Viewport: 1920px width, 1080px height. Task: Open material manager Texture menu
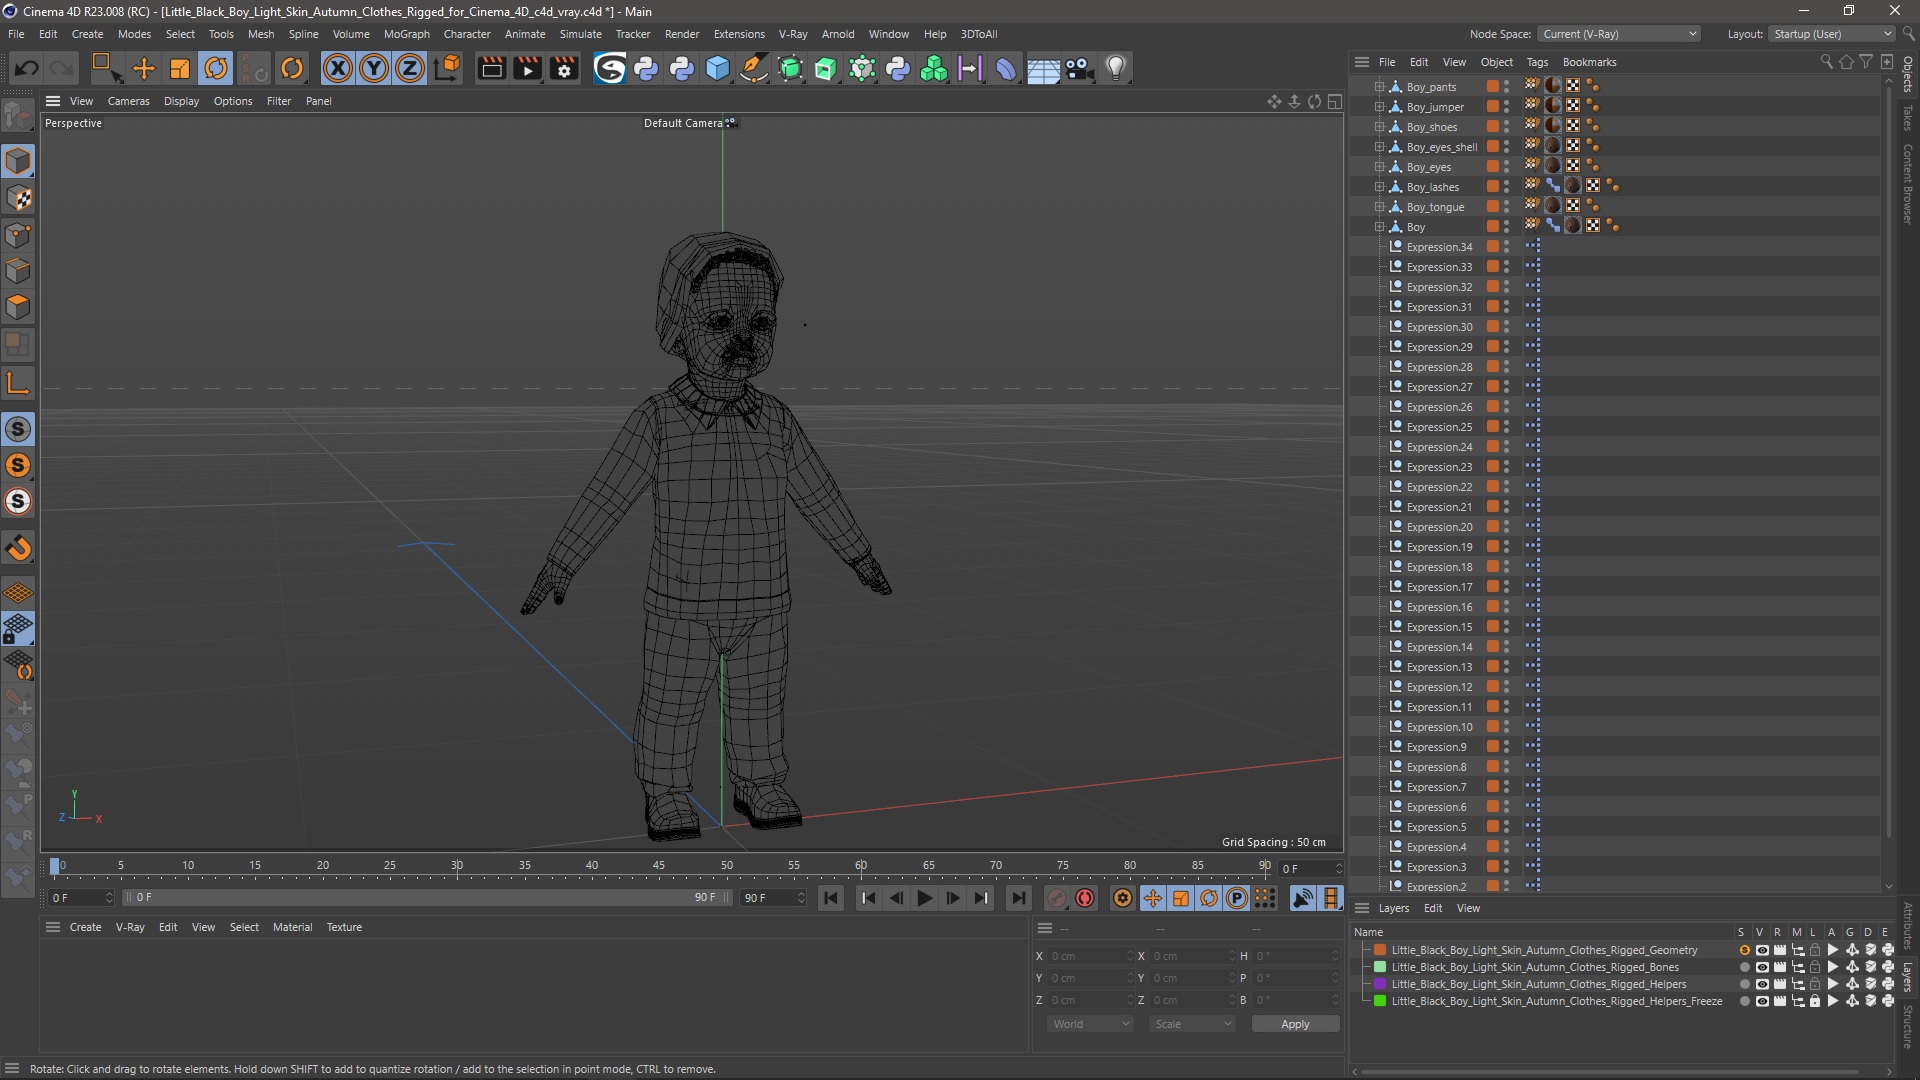[344, 927]
